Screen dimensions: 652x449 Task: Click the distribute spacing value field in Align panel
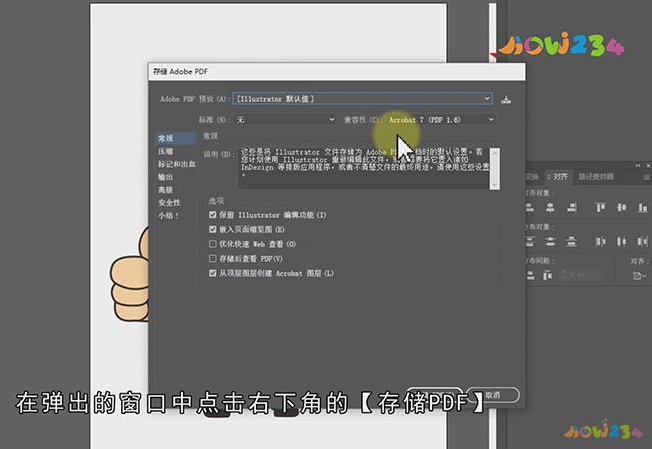[x=581, y=275]
